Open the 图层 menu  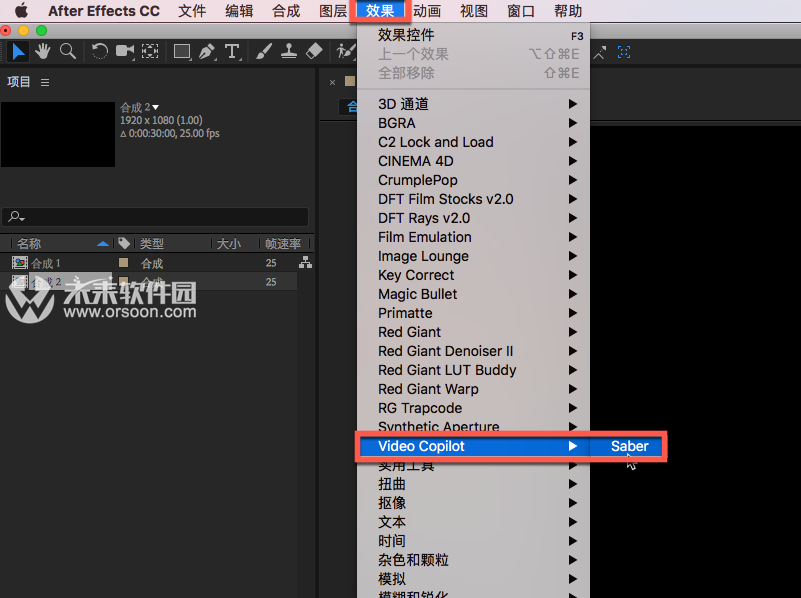pyautogui.click(x=333, y=11)
